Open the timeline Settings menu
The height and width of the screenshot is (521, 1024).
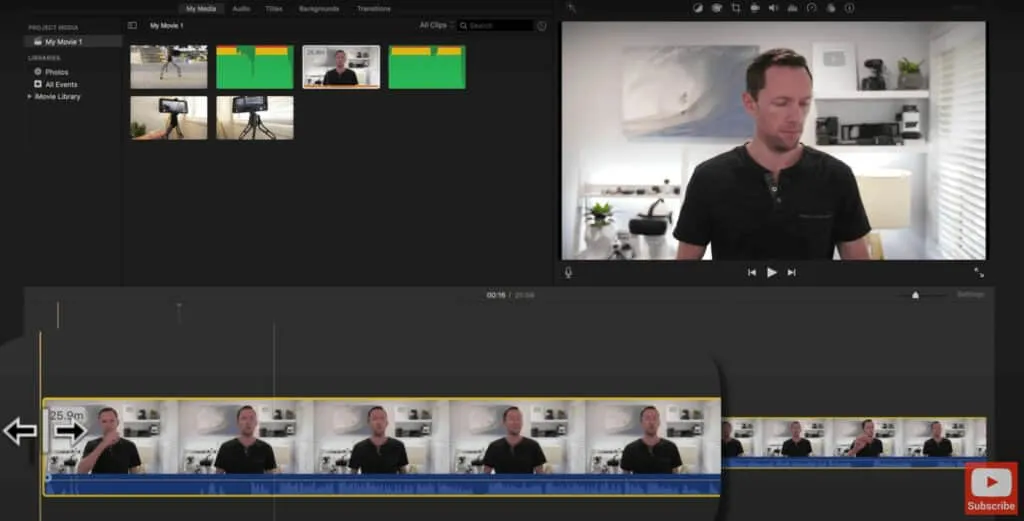click(970, 295)
